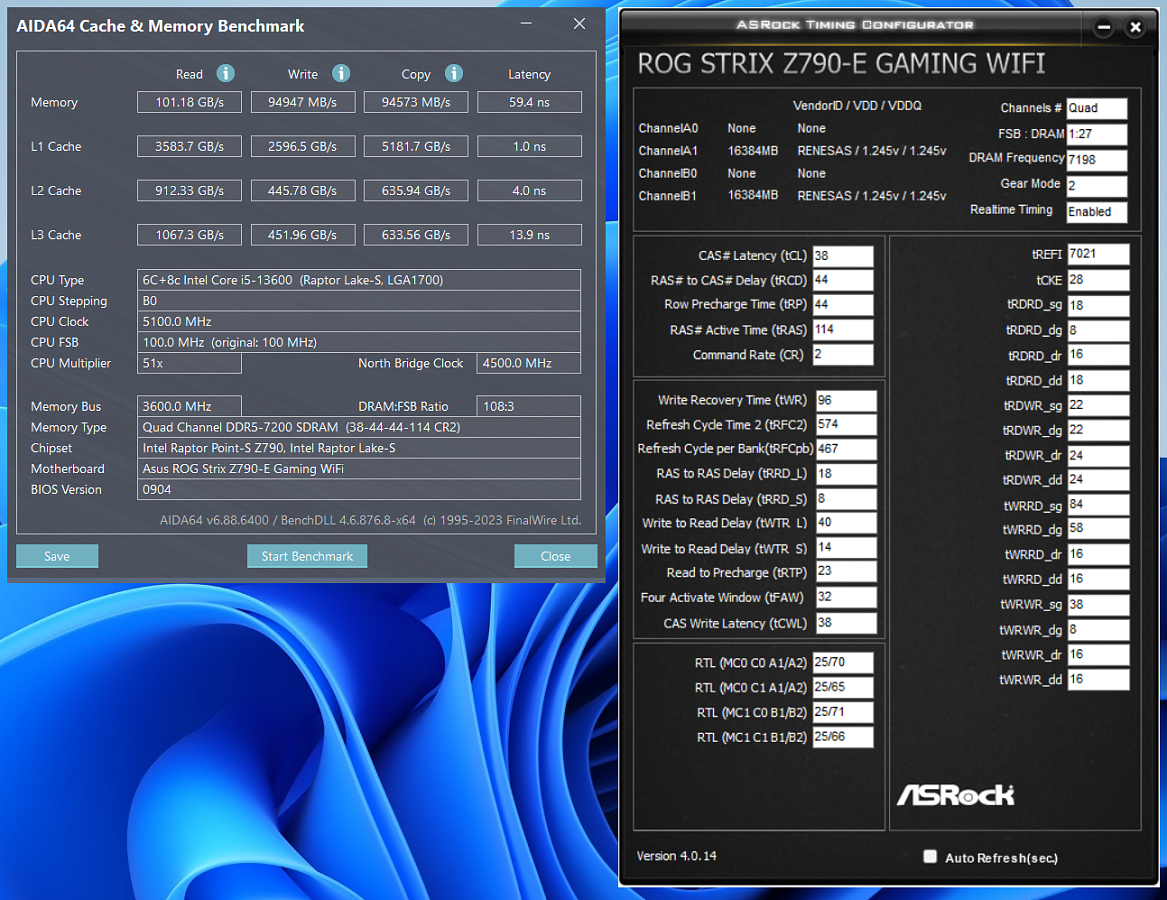The image size is (1167, 900).
Task: Select the tCKE value field
Action: pyautogui.click(x=1099, y=280)
